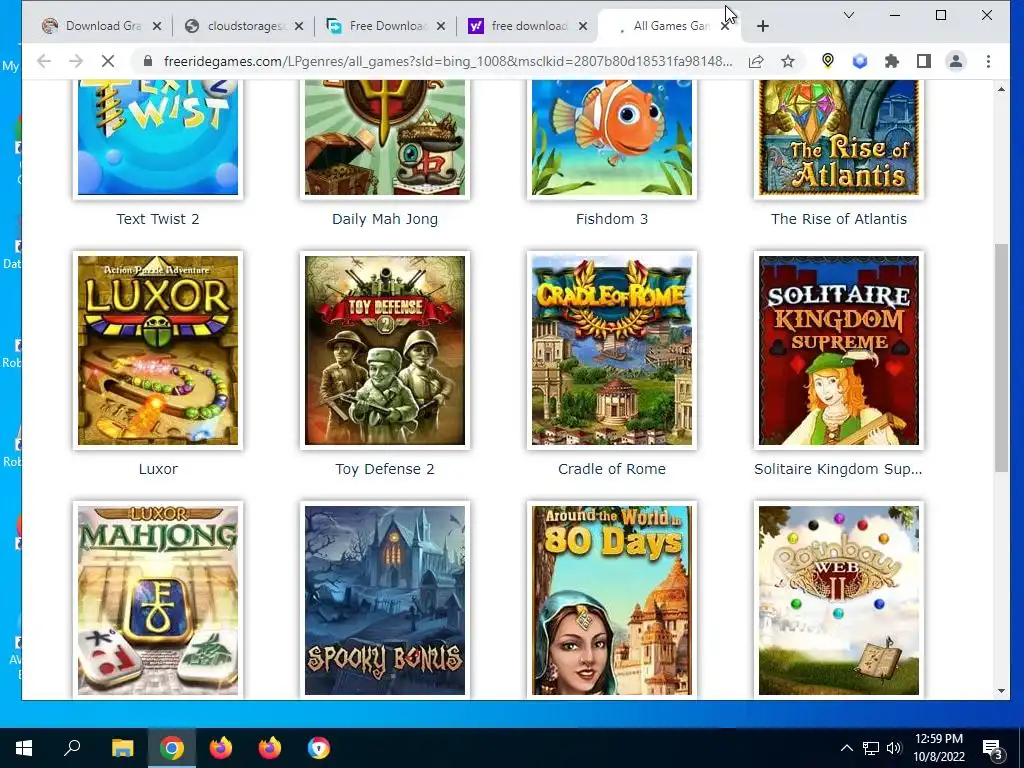Go forward using the forward arrow
The image size is (1024, 768).
[x=76, y=61]
